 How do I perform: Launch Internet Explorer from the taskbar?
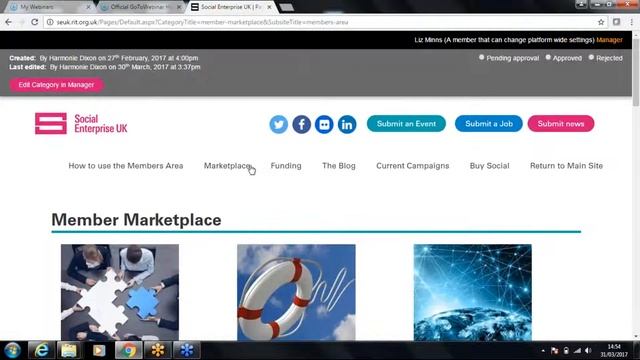41,350
